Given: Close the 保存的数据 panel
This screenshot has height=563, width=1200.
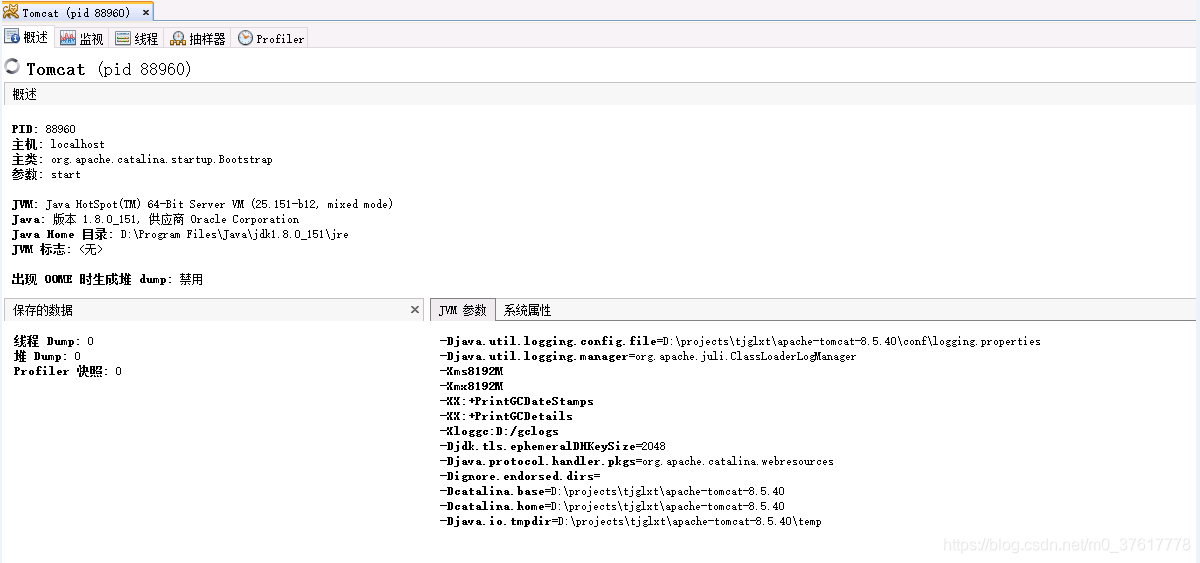Looking at the screenshot, I should [x=415, y=310].
